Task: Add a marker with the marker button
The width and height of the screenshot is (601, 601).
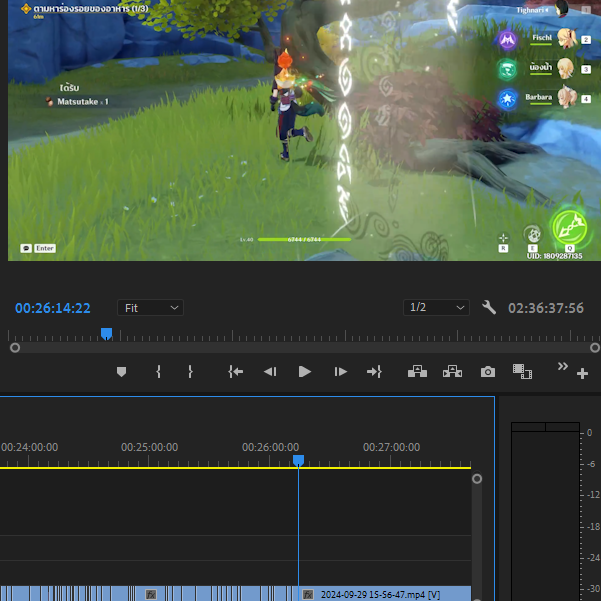Action: tap(122, 371)
